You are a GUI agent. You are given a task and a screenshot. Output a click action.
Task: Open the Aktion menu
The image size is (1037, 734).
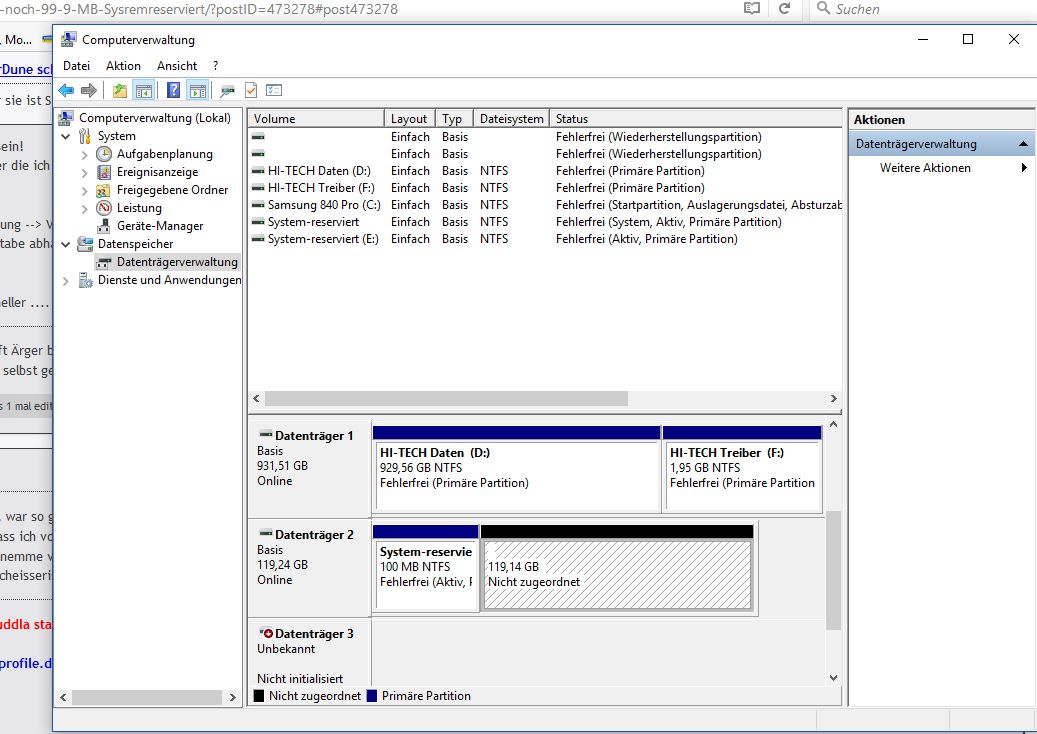(x=123, y=66)
